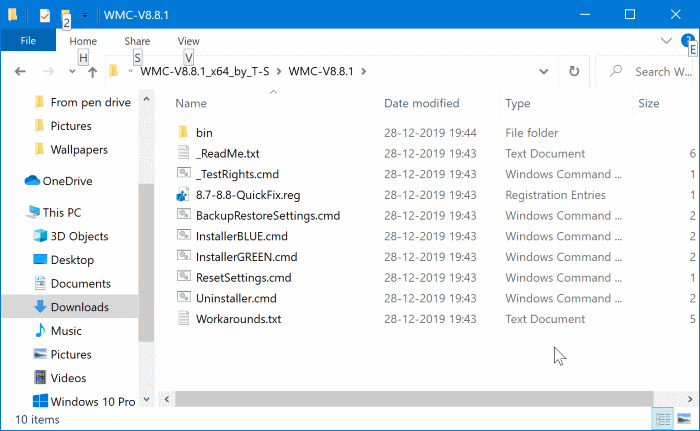Sort by the Name column header
Image resolution: width=700 pixels, height=431 pixels.
pos(191,103)
